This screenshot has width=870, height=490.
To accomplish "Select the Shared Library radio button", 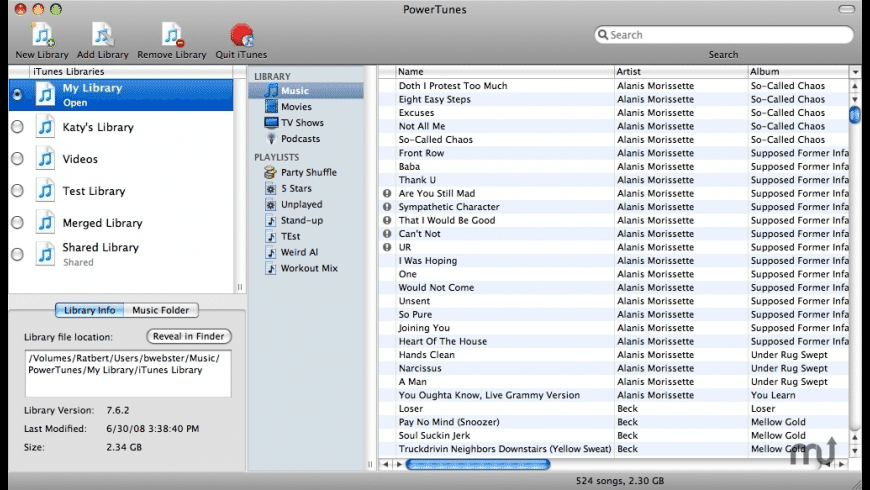I will tap(17, 254).
